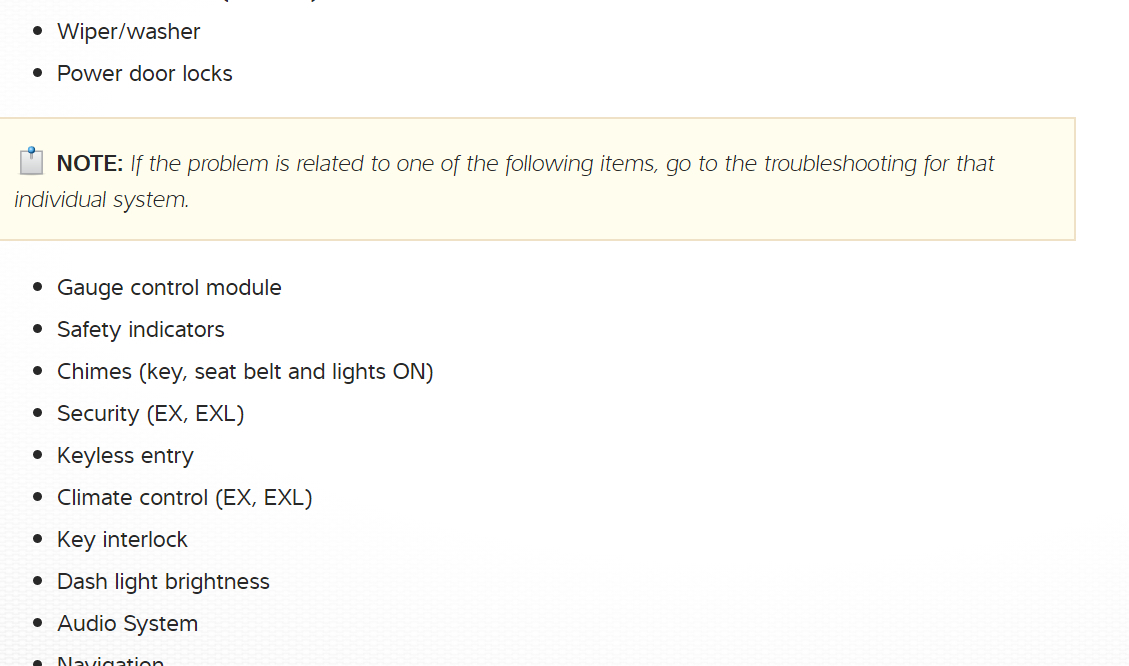
Task: Click the partially visible Navigation item
Action: click(x=110, y=660)
